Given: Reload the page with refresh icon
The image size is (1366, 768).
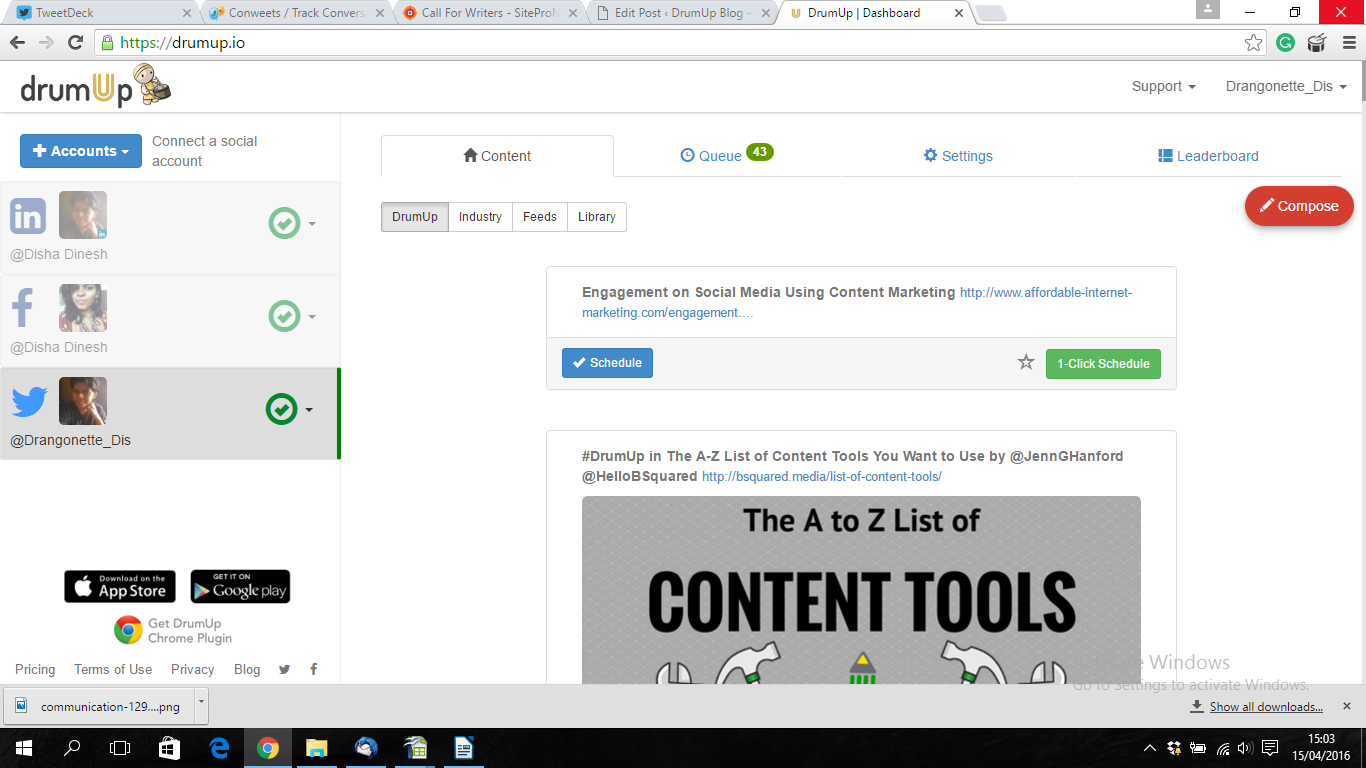Looking at the screenshot, I should (x=75, y=43).
